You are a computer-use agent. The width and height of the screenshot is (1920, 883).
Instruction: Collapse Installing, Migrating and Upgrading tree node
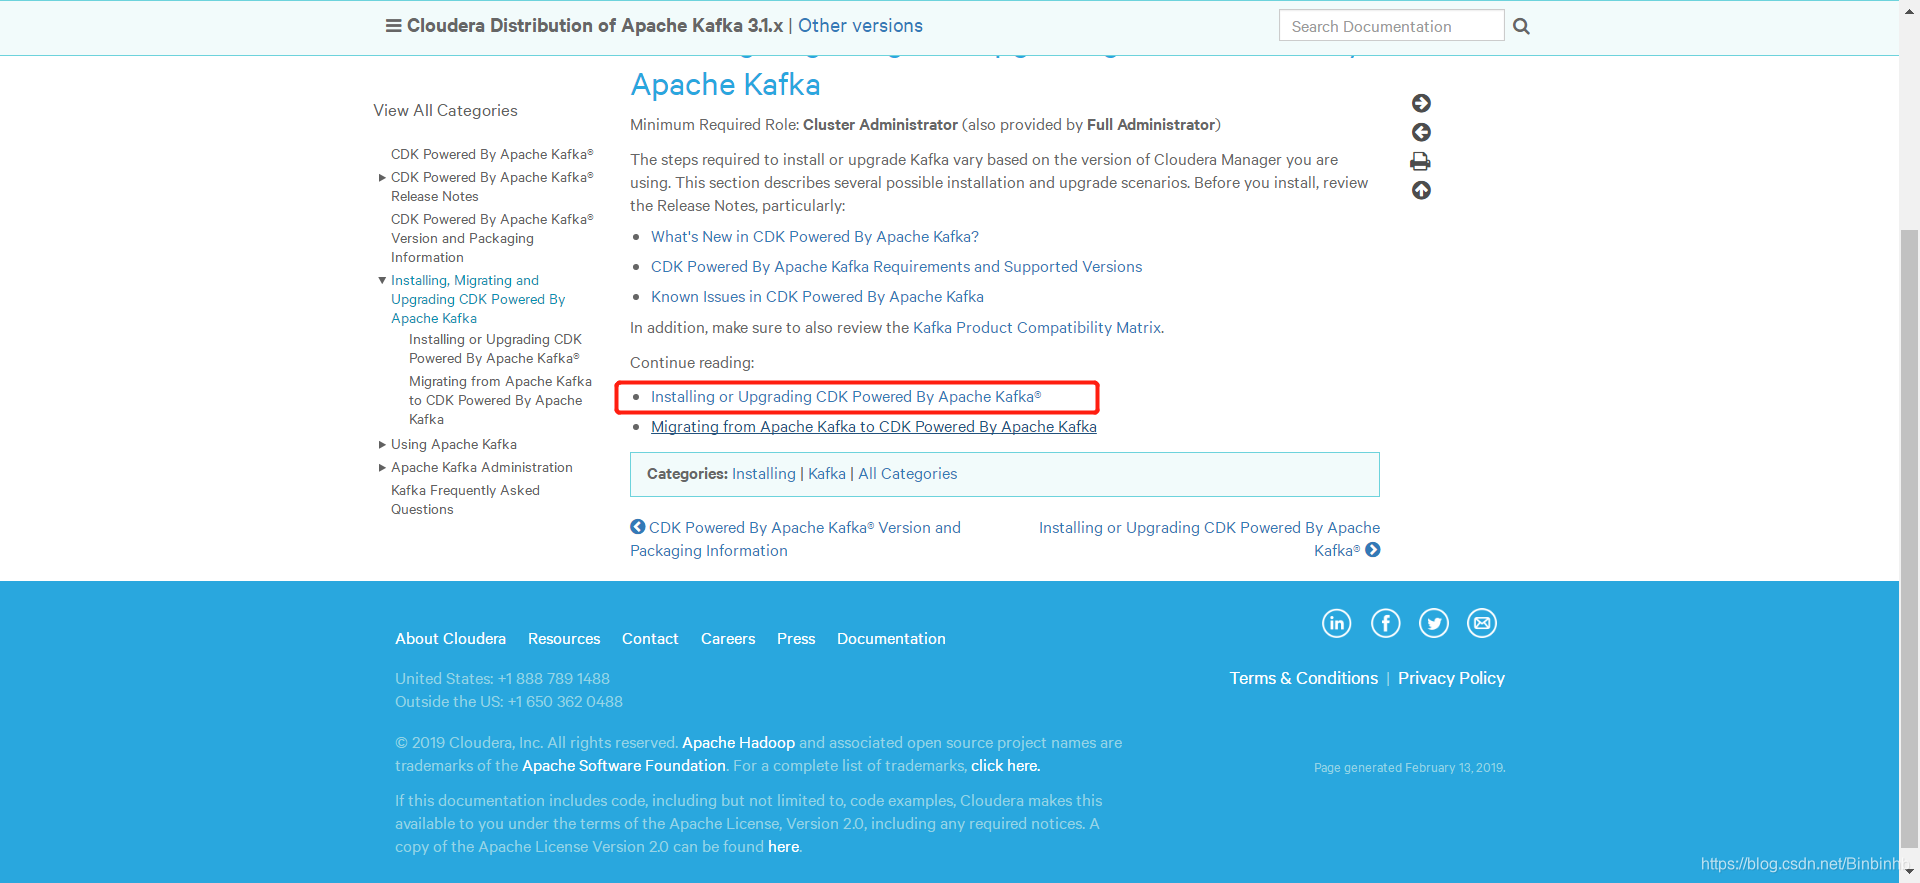(x=382, y=281)
